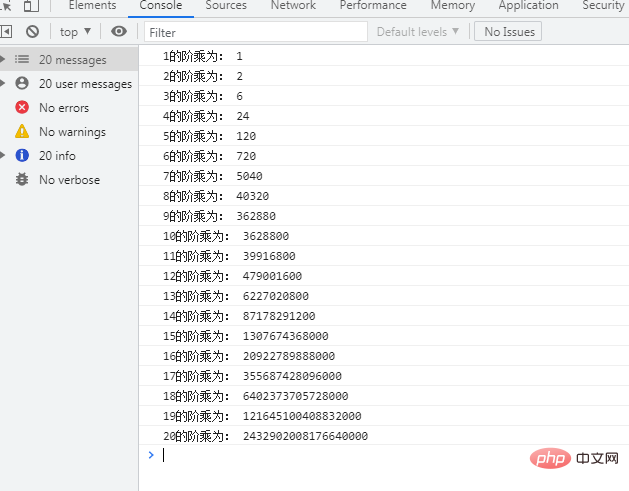Expand the 20 messages group
Viewport: 629px width, 491px height.
pos(2,59)
